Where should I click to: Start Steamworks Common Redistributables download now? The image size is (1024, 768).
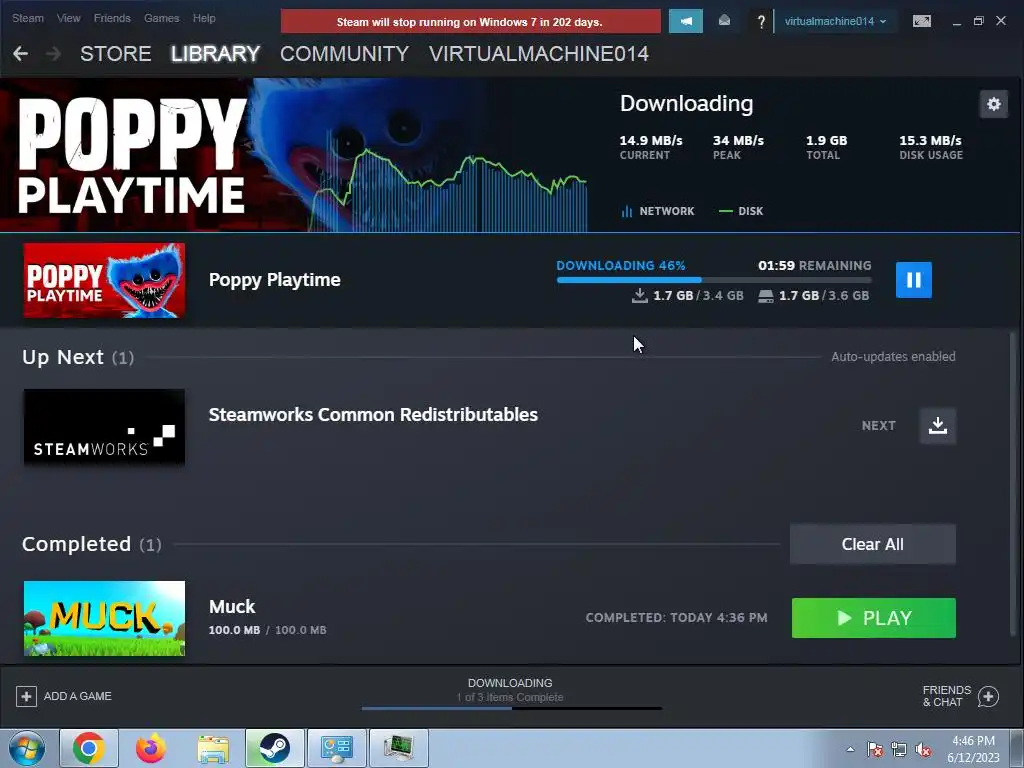click(937, 426)
